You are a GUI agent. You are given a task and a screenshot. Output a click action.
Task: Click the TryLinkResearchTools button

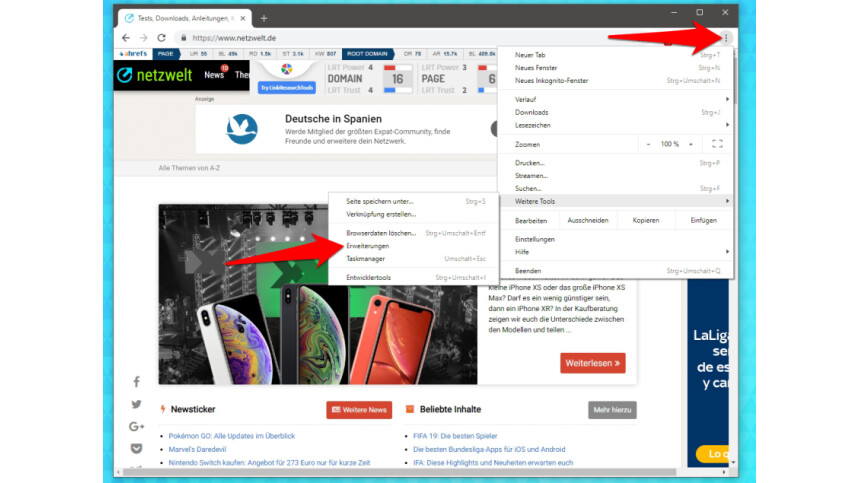point(287,88)
